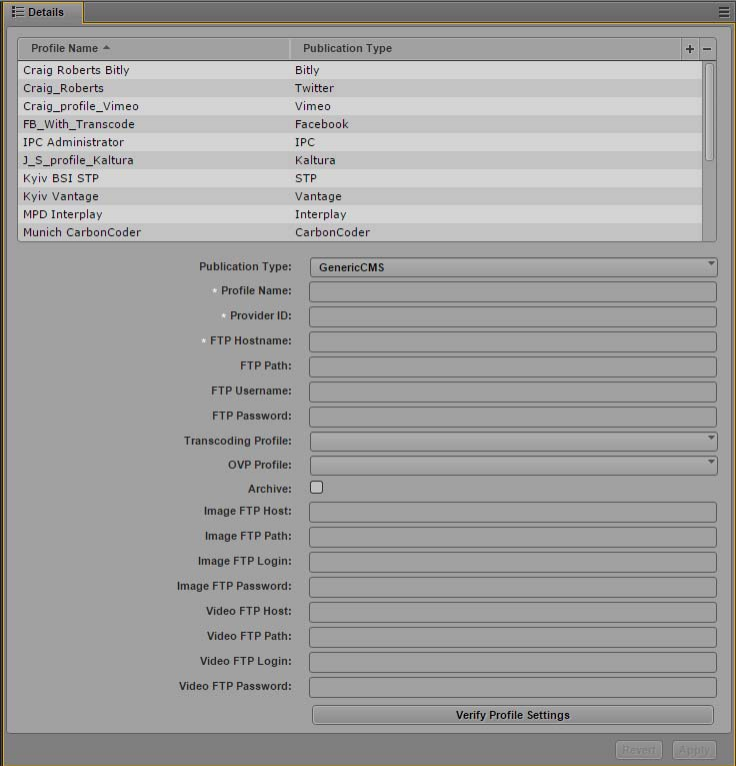Focus the Video FTP Password field
Screen dimensions: 736x766
click(513, 687)
